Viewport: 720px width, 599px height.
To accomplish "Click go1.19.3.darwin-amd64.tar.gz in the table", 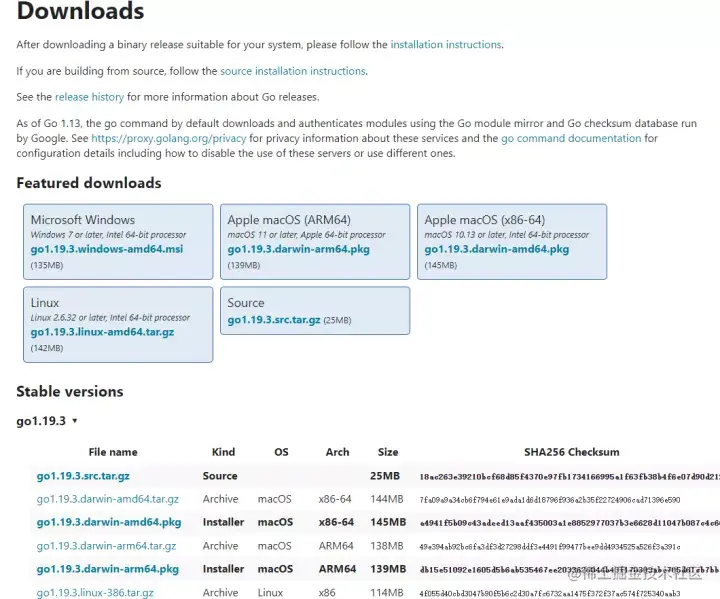I will coord(107,499).
